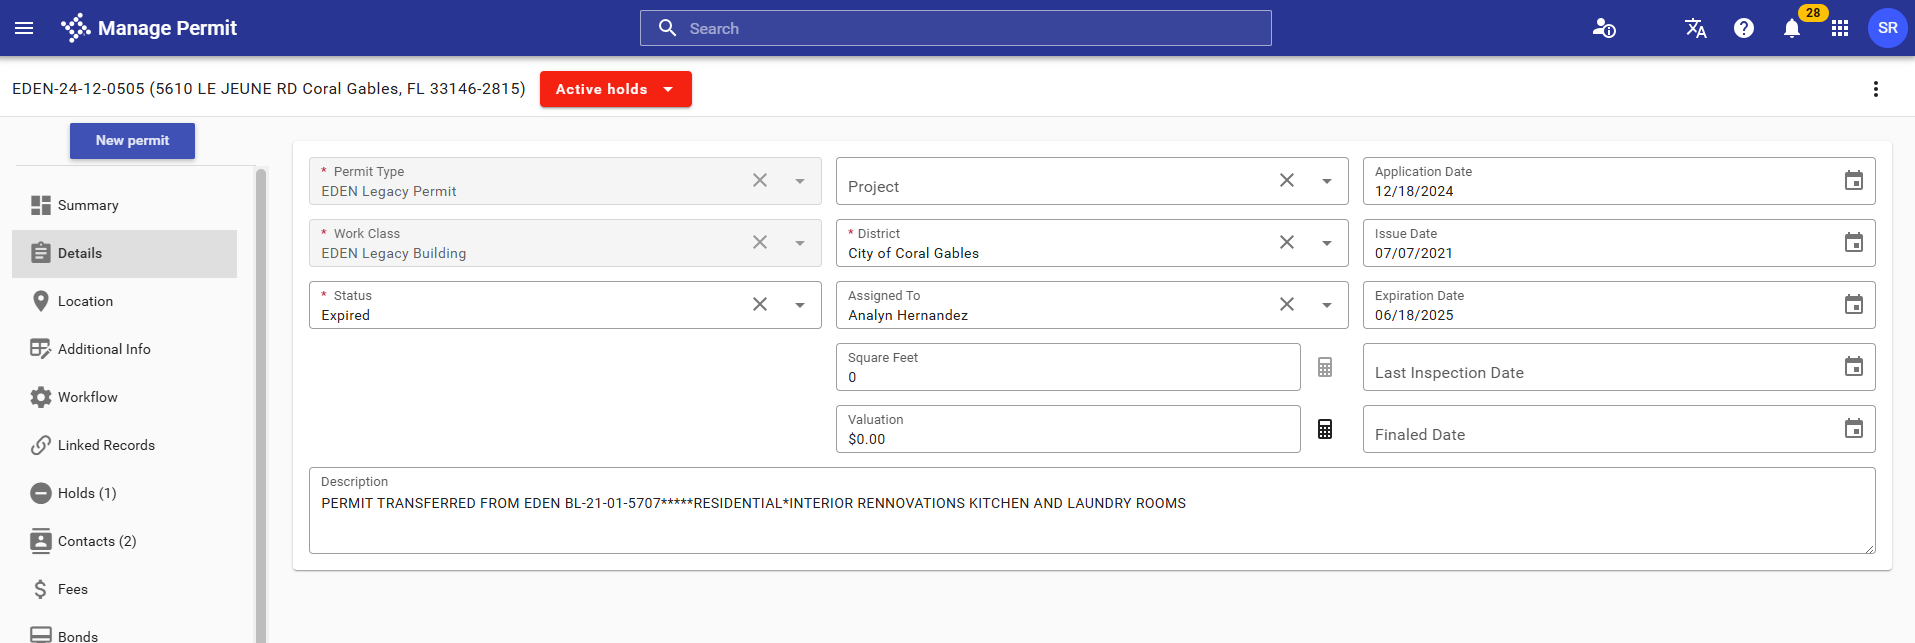Open the Issue Date calendar picker
The height and width of the screenshot is (643, 1915).
[x=1853, y=243]
